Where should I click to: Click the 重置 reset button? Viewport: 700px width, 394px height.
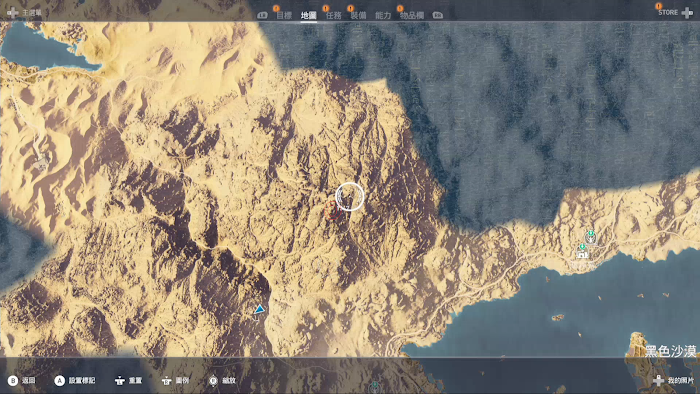pos(129,381)
